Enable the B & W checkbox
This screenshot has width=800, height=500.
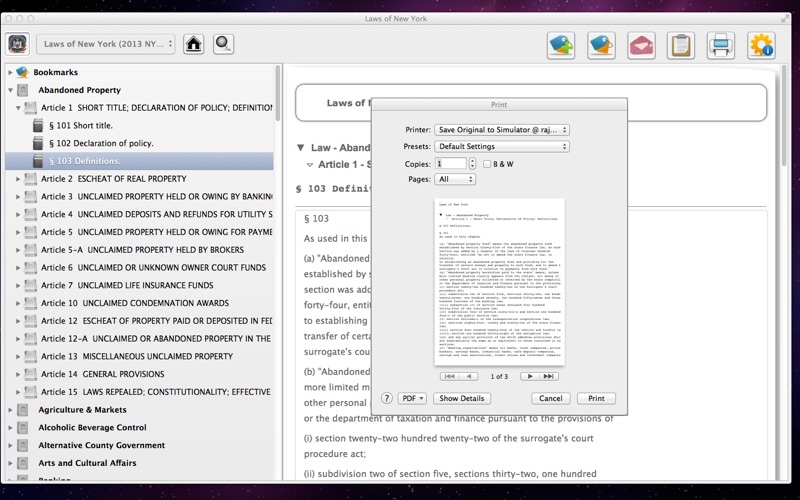487,164
